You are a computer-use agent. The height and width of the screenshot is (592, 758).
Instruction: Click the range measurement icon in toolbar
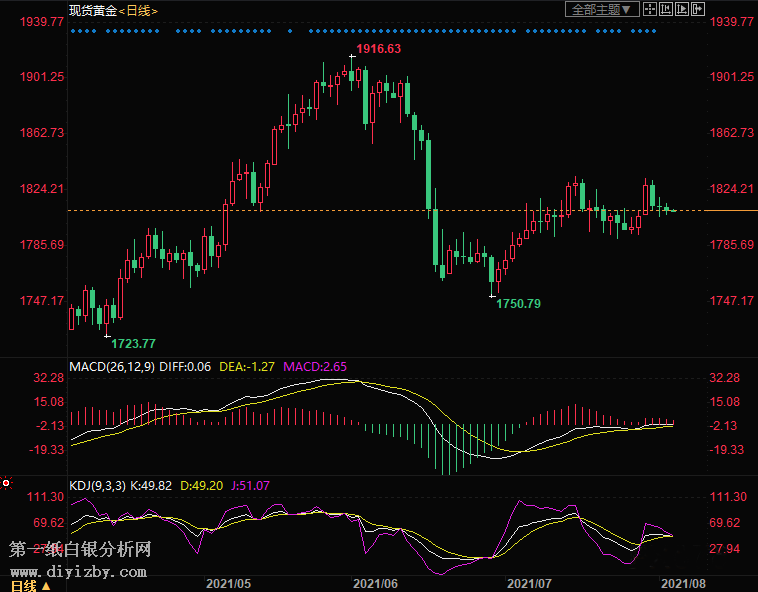(667, 9)
